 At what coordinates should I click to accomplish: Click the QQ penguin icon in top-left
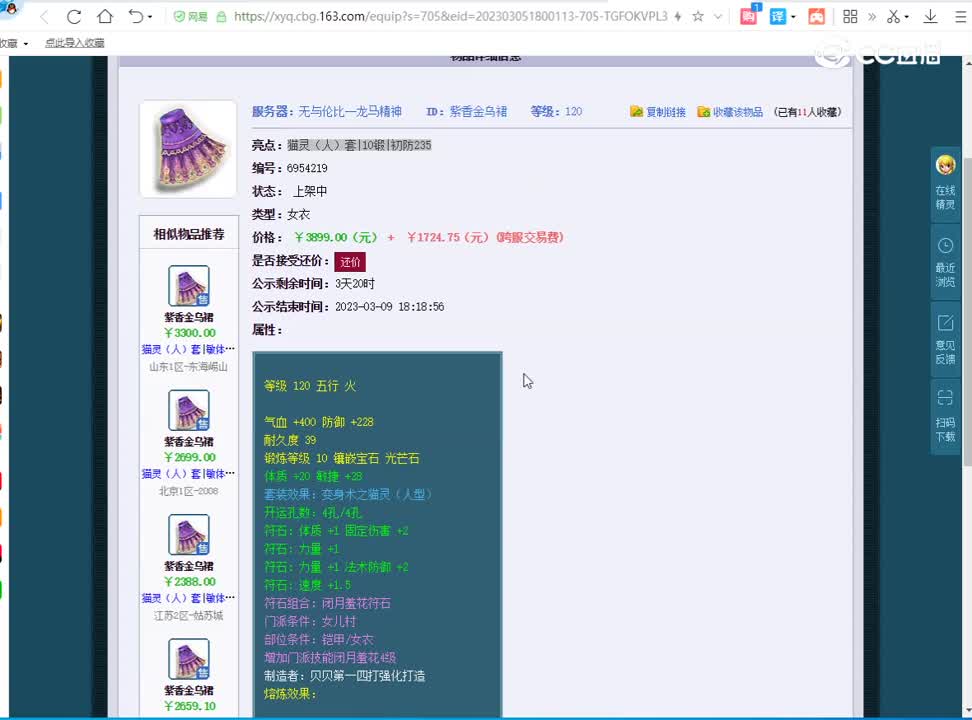coord(9,7)
